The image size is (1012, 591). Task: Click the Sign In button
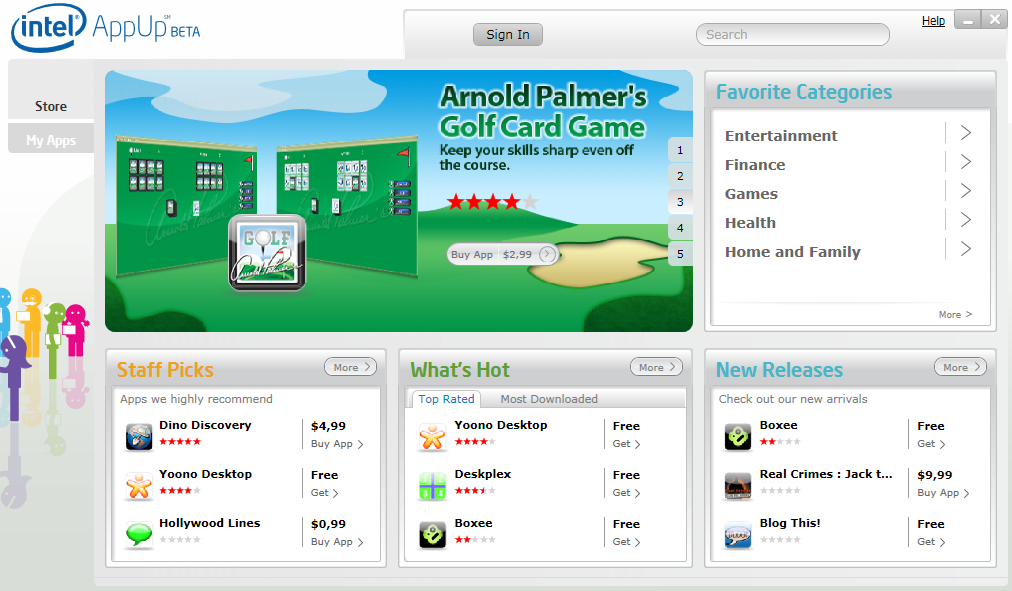point(508,35)
